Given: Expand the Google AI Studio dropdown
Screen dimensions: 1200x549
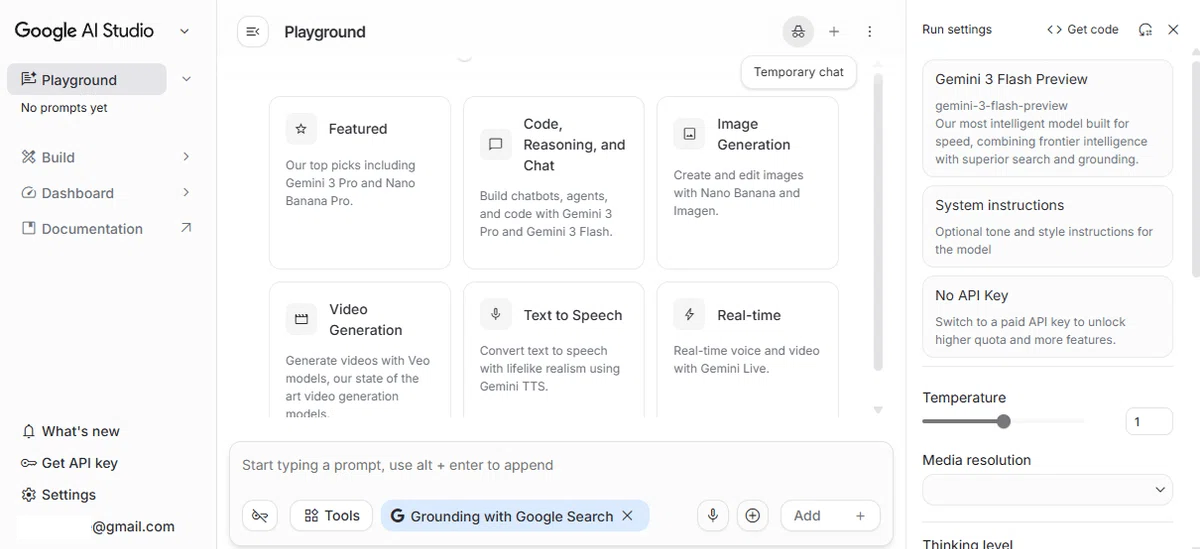Looking at the screenshot, I should (184, 31).
